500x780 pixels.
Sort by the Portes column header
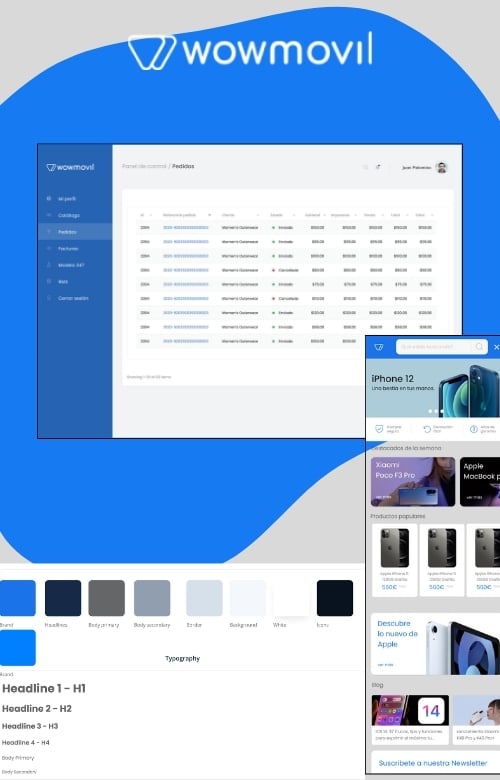click(370, 215)
